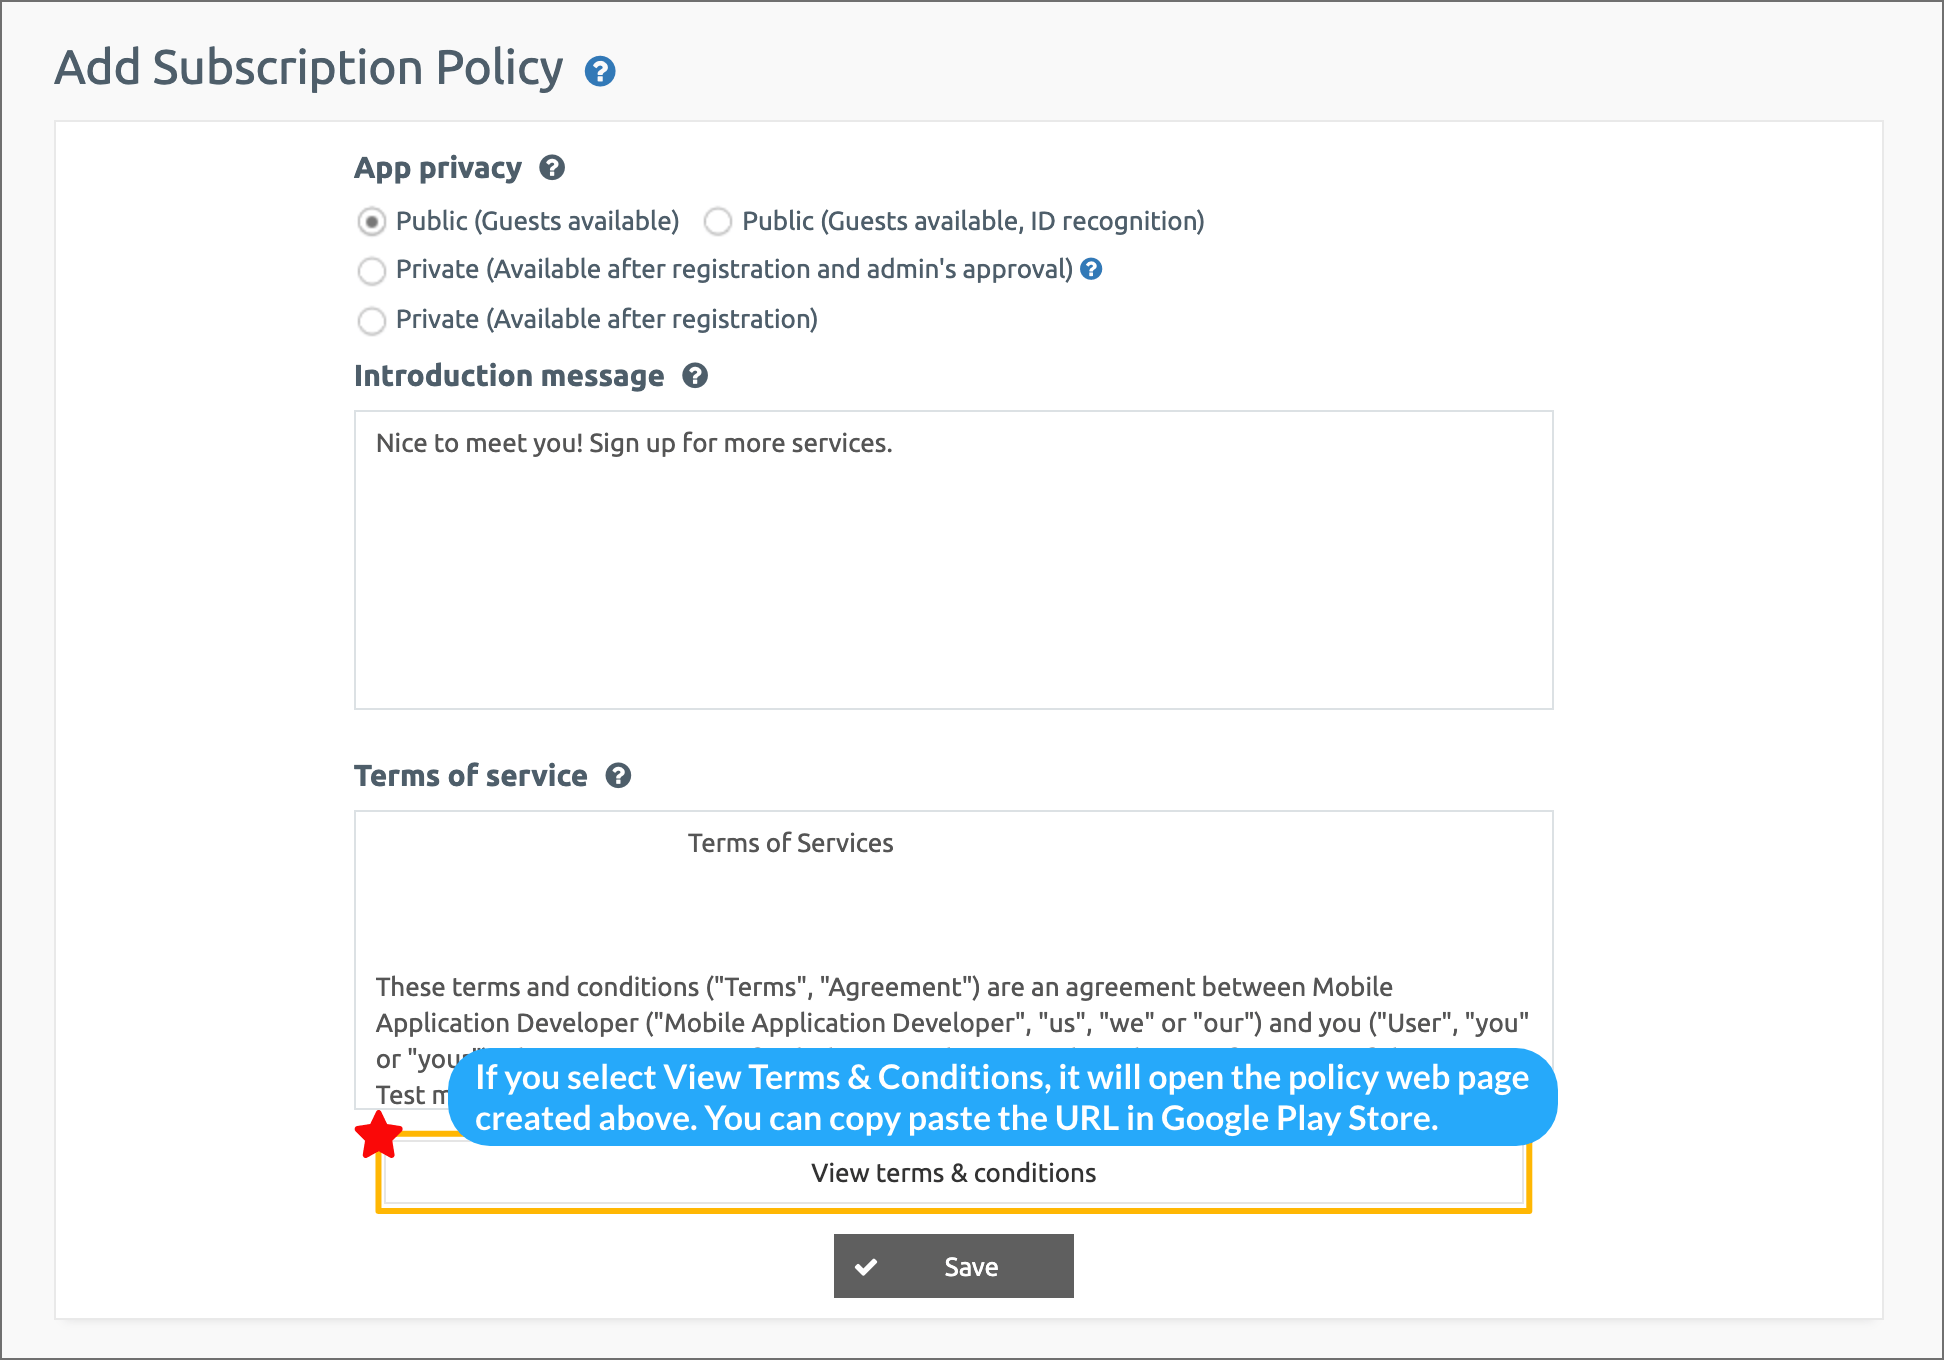Click help icon after admin's approval option
Image resolution: width=1944 pixels, height=1360 pixels.
pos(1092,269)
